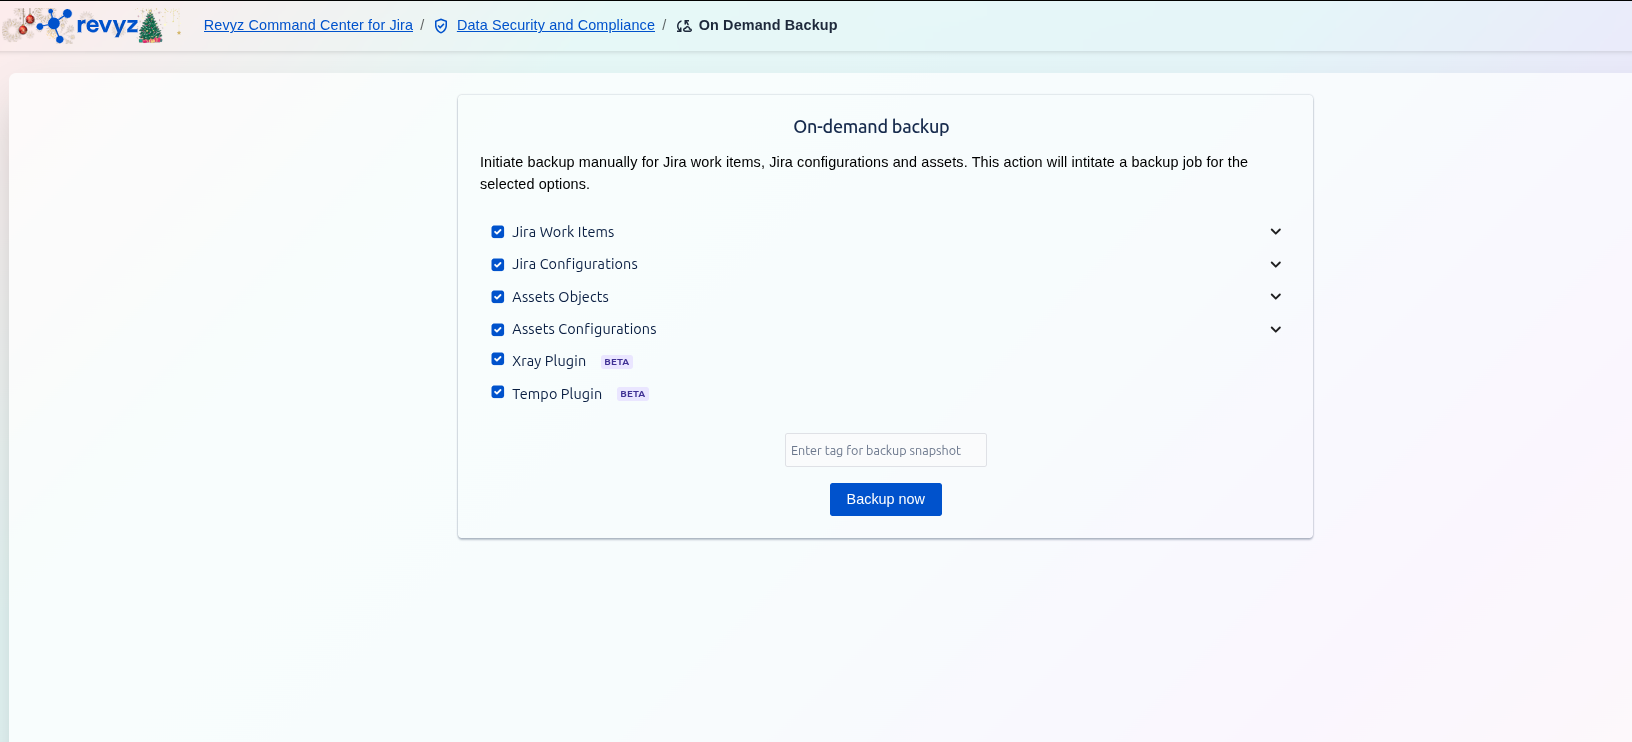Expand the Jira Configurations section chevron
The height and width of the screenshot is (742, 1632).
[x=1275, y=265]
